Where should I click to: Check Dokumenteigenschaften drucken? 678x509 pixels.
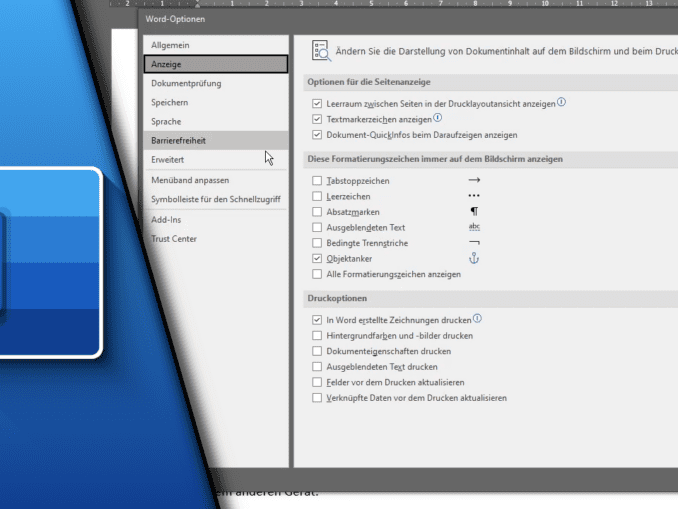coord(317,351)
